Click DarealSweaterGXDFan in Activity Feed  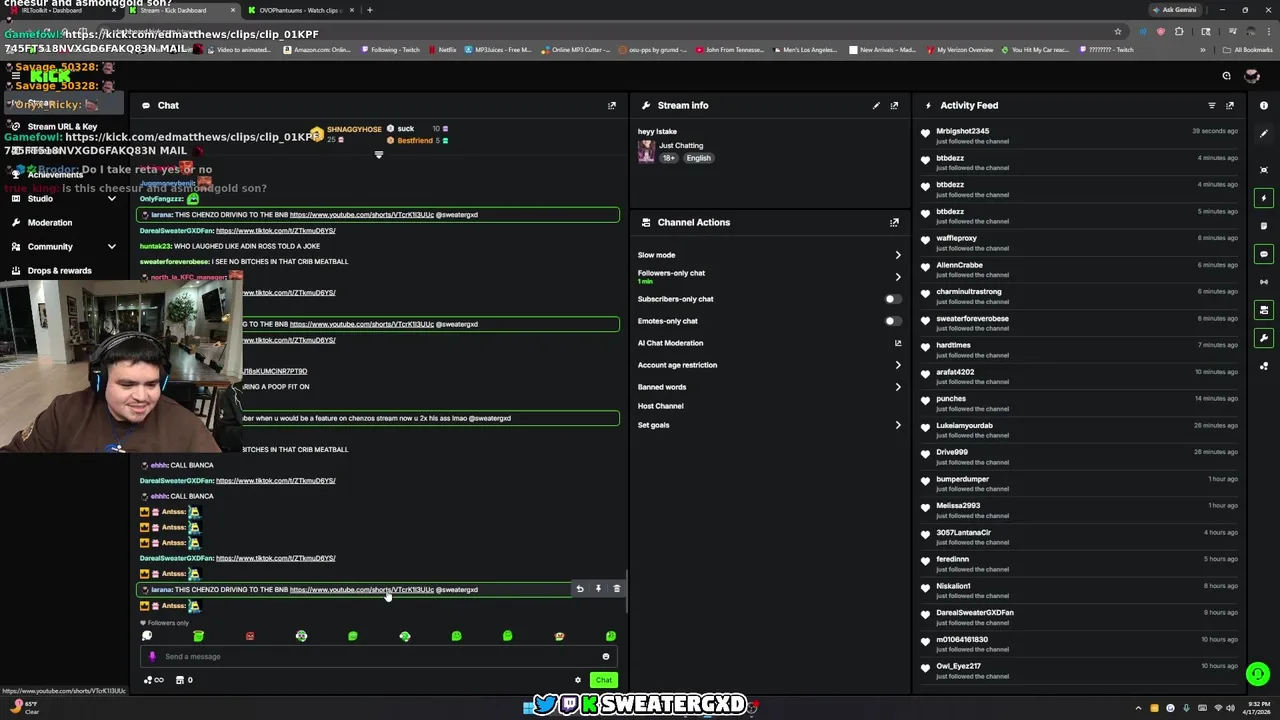point(975,613)
